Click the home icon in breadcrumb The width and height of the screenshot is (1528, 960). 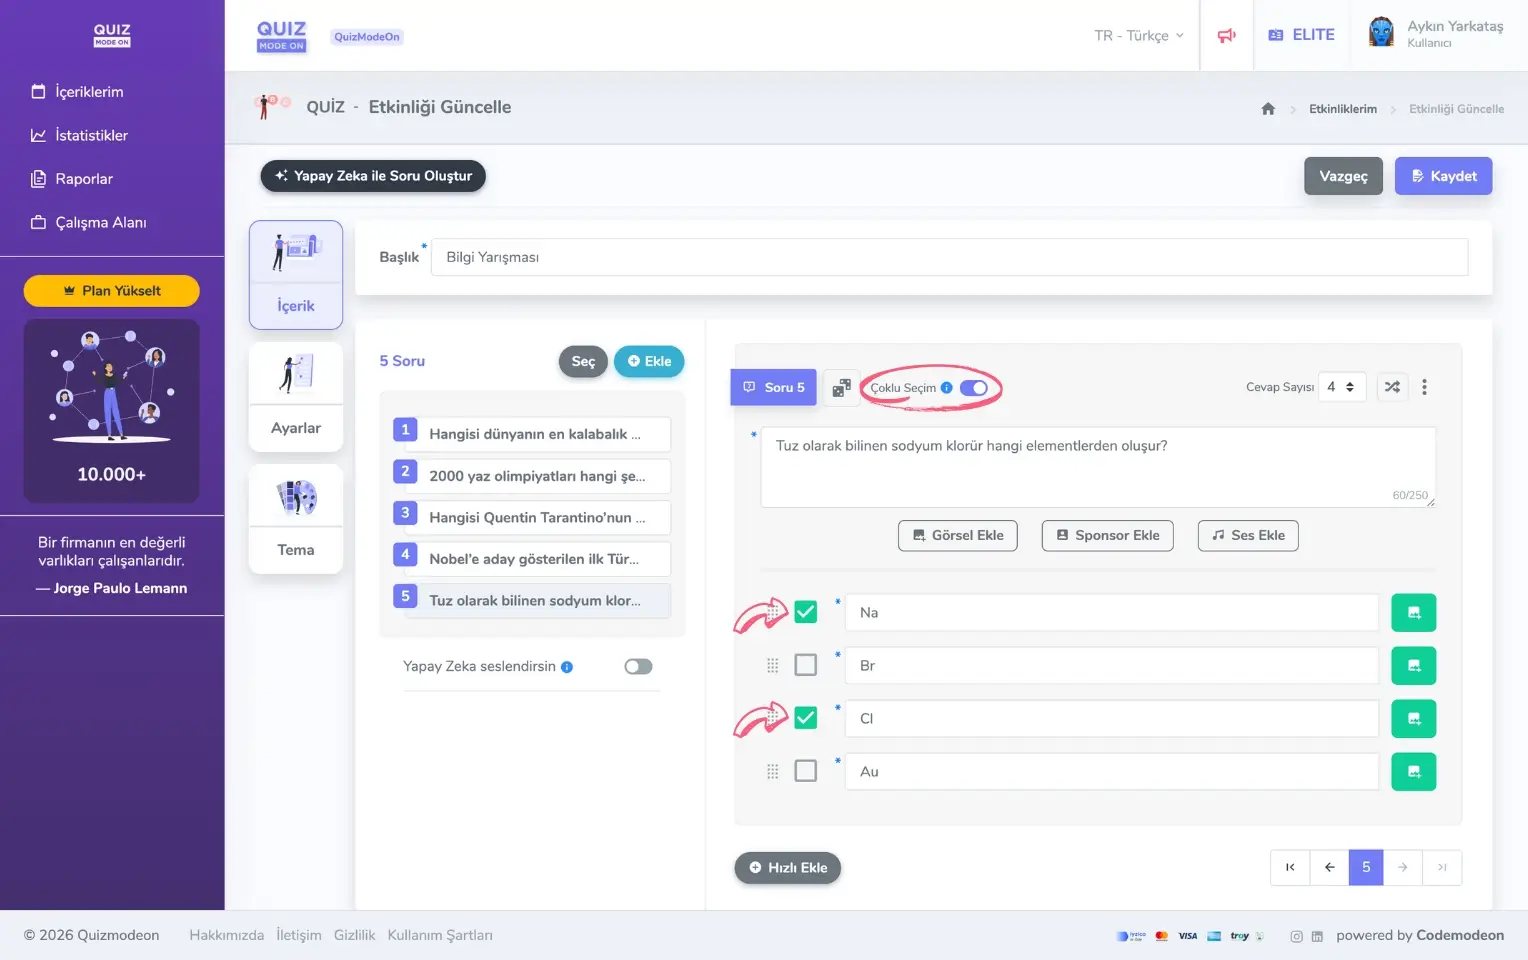pos(1268,109)
